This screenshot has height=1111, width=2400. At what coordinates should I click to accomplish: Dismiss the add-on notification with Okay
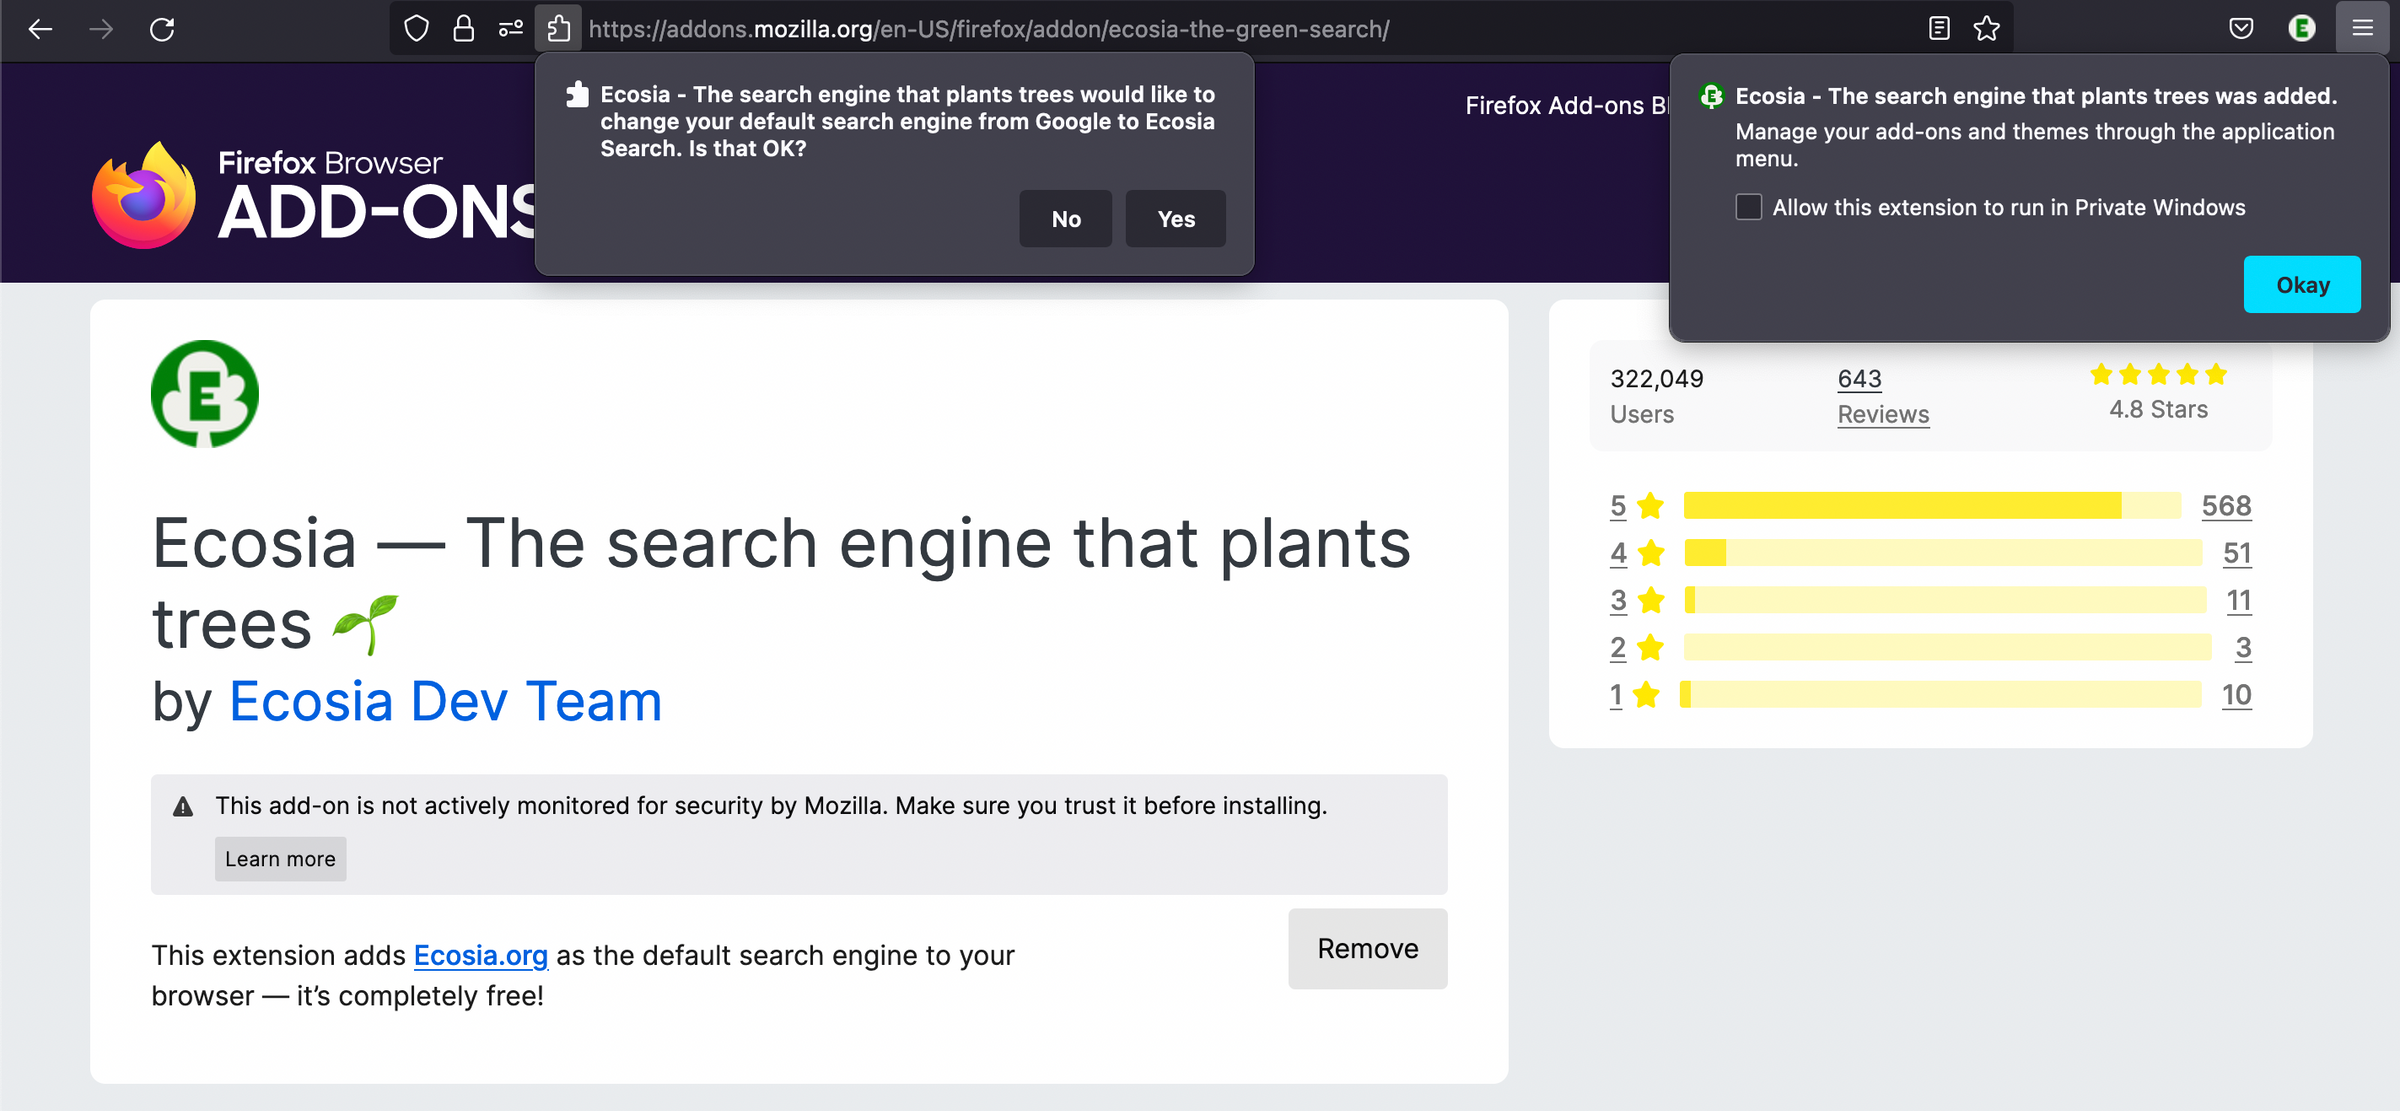pos(2302,284)
